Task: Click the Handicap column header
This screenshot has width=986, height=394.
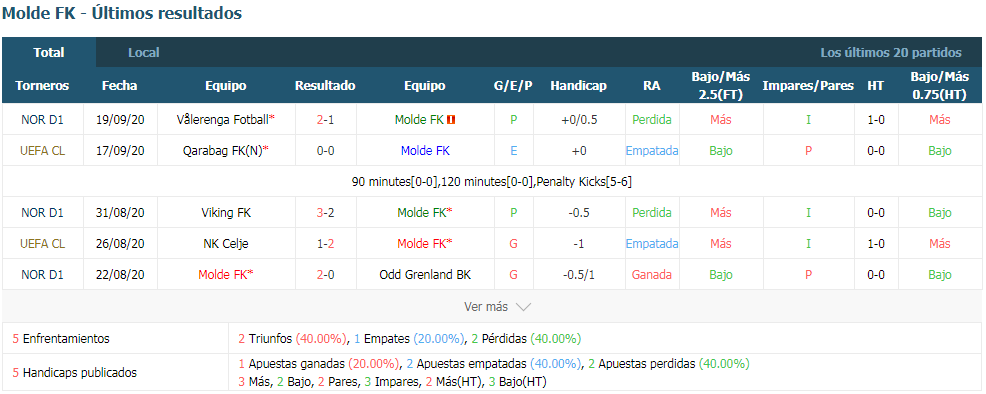Action: pyautogui.click(x=579, y=86)
